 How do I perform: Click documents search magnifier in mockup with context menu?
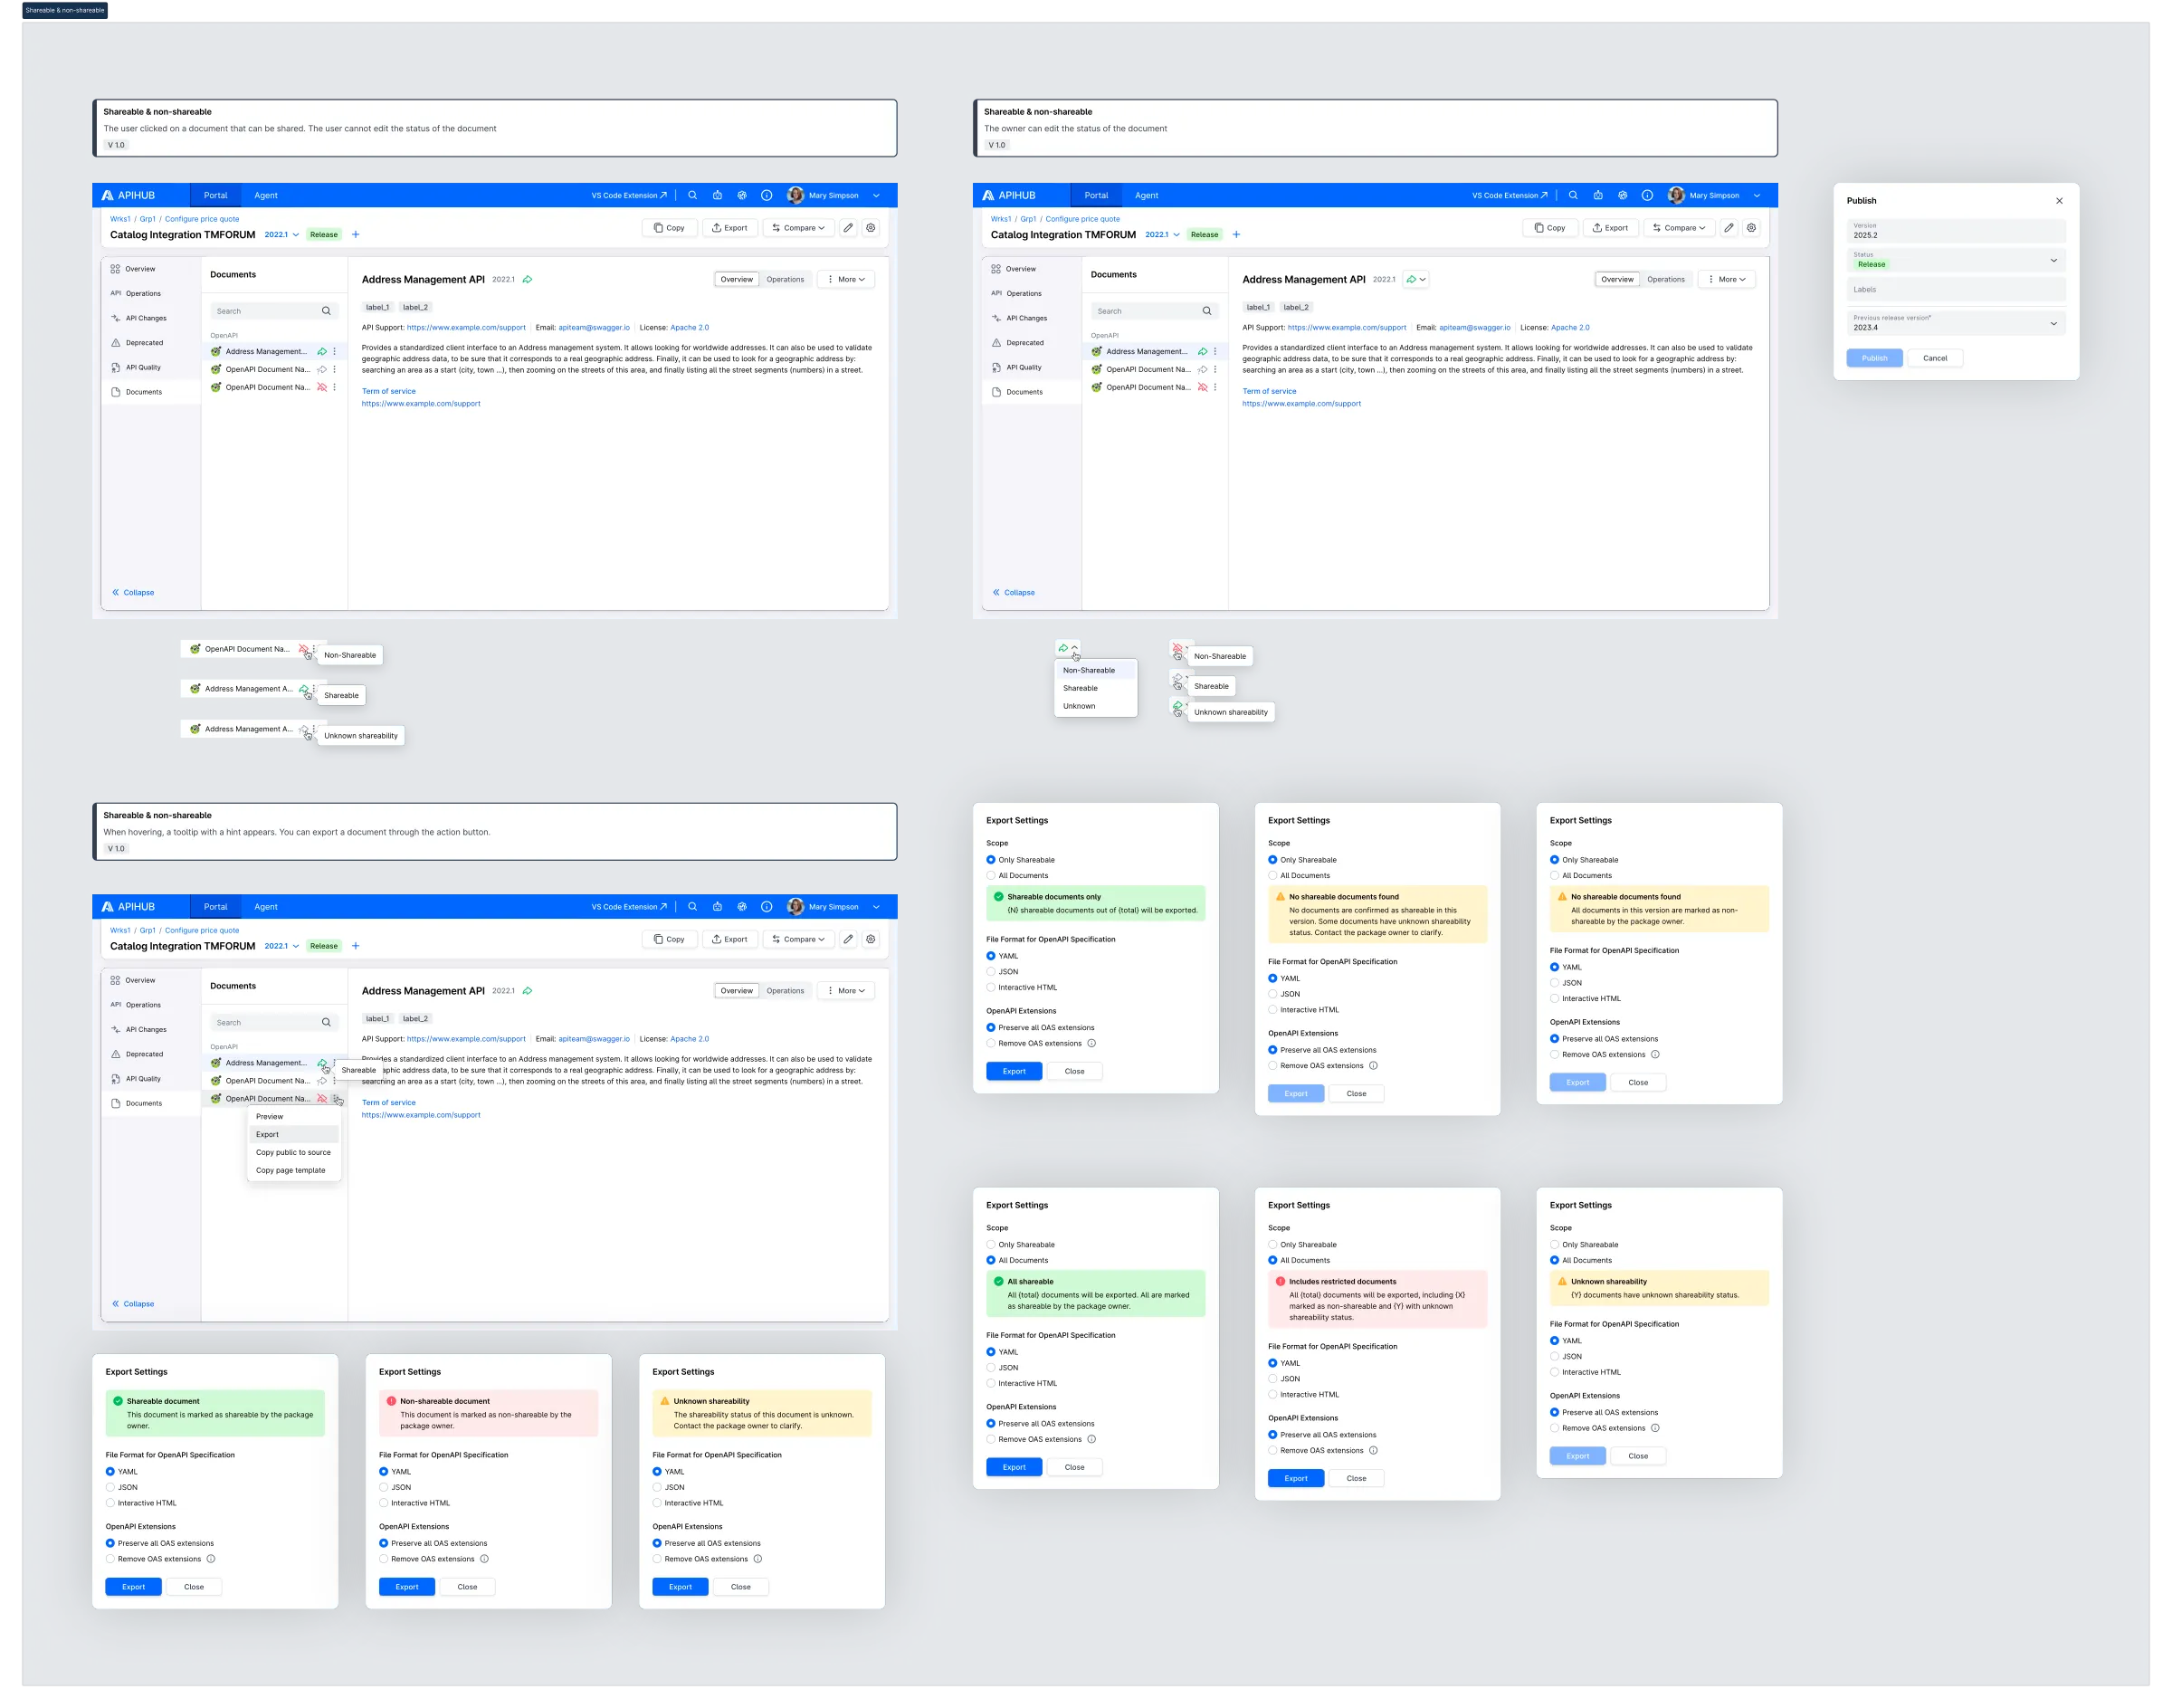(326, 1022)
